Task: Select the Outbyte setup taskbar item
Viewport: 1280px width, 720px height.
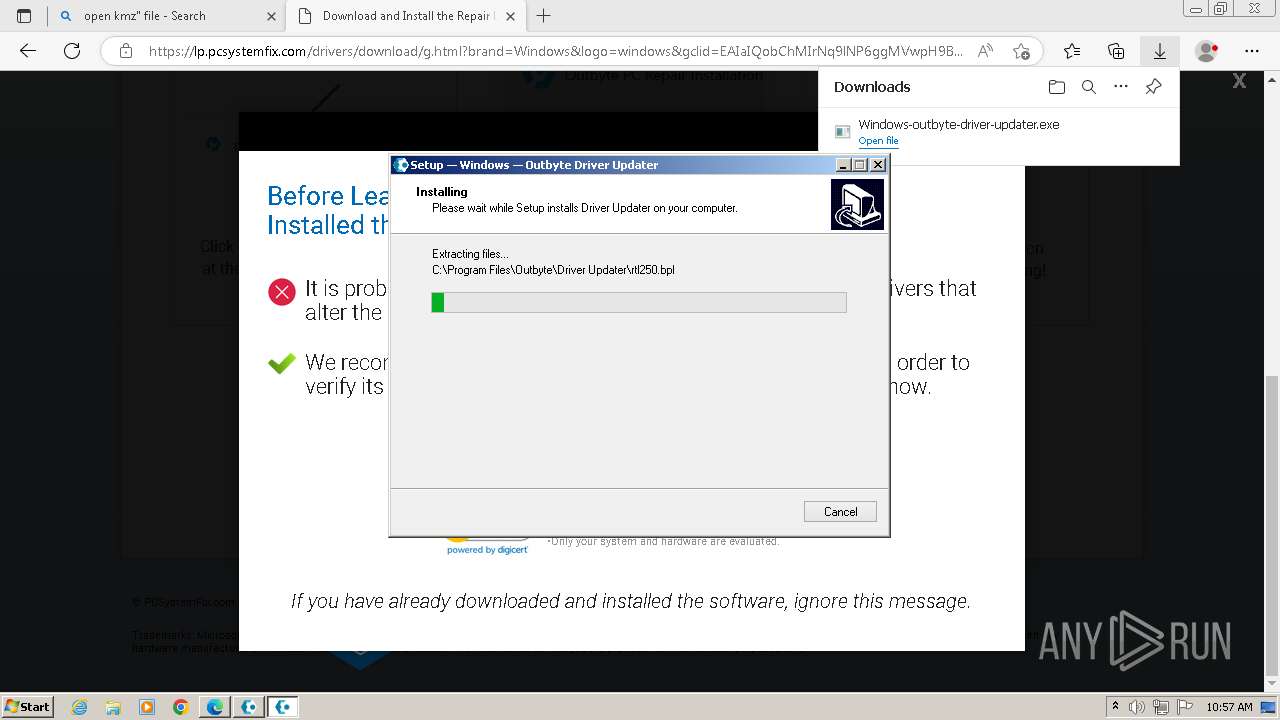Action: [283, 707]
